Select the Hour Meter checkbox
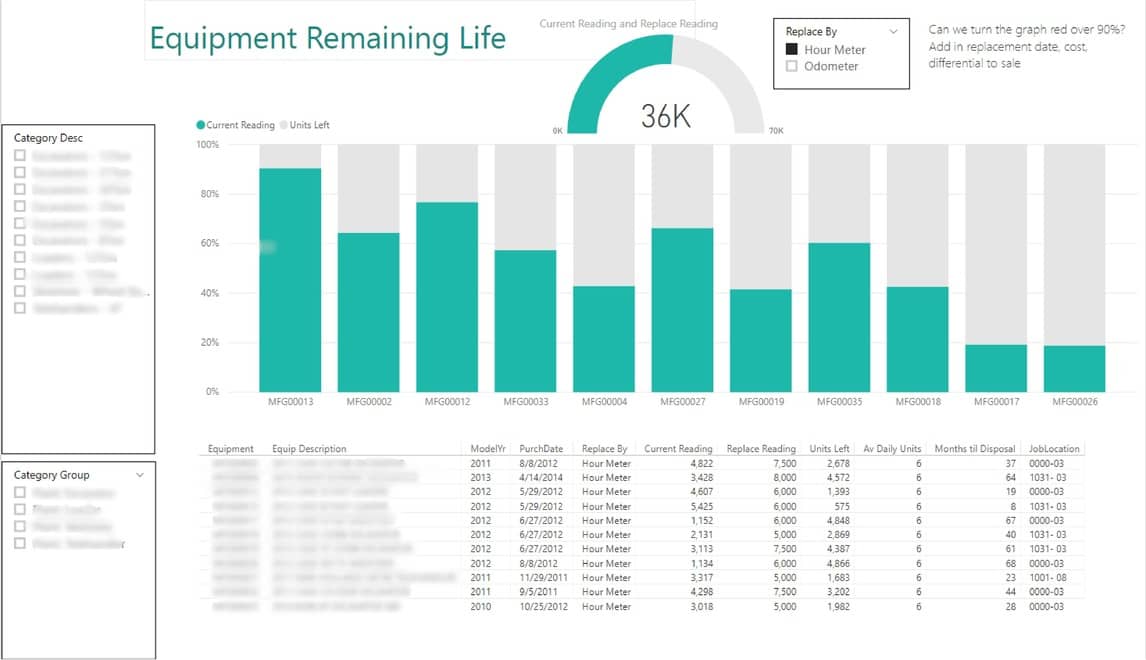 pos(792,49)
